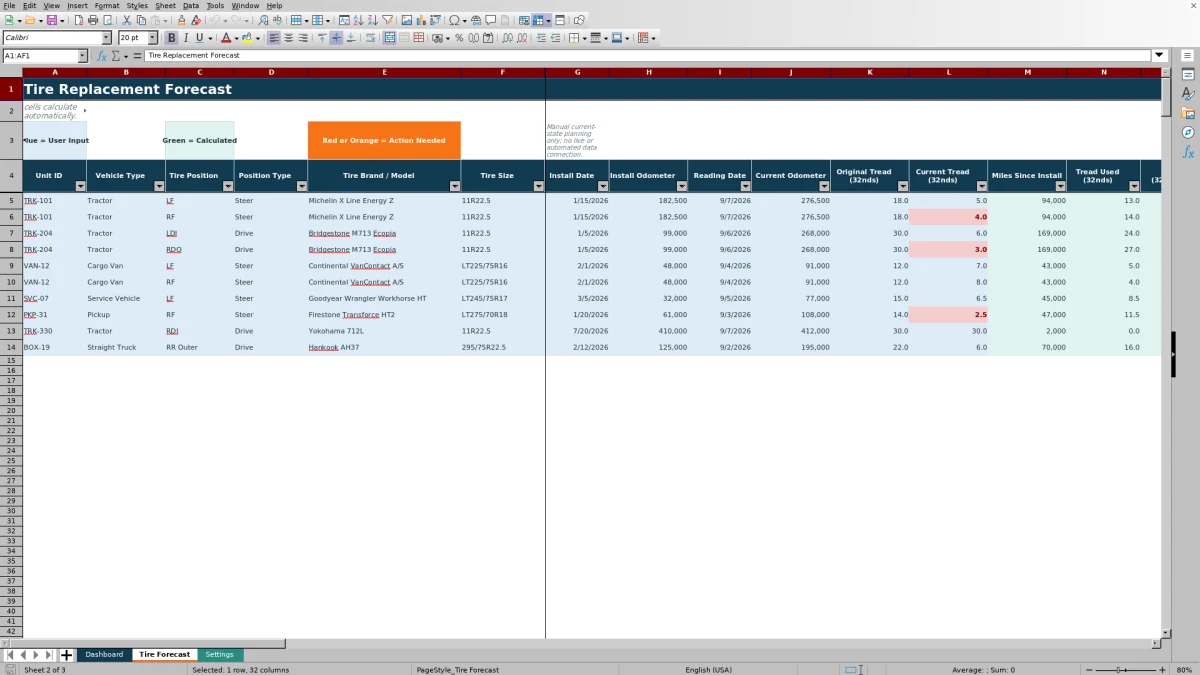The width and height of the screenshot is (1200, 675).
Task: Click the Formula equals button
Action: click(x=135, y=56)
